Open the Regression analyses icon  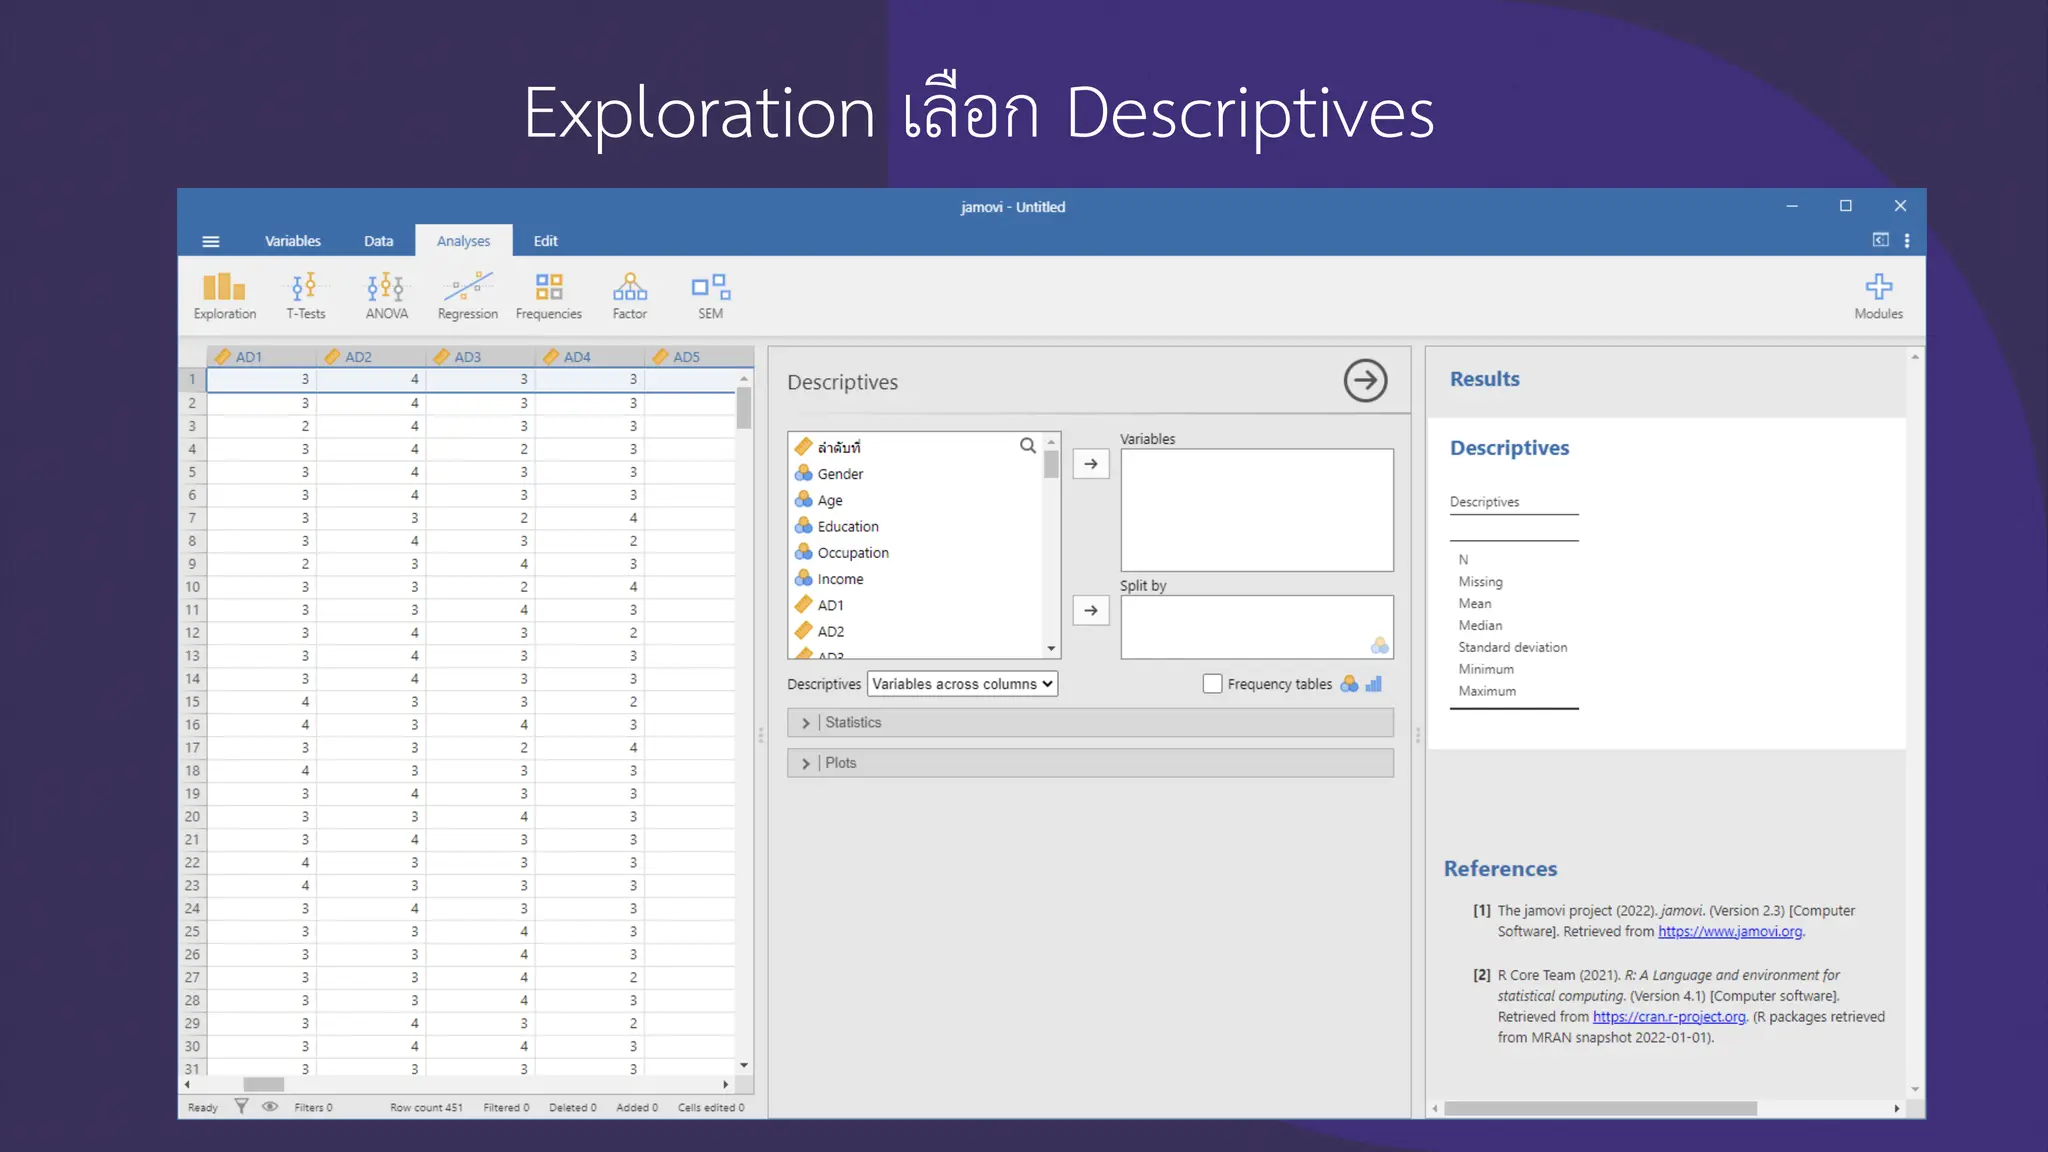click(467, 295)
